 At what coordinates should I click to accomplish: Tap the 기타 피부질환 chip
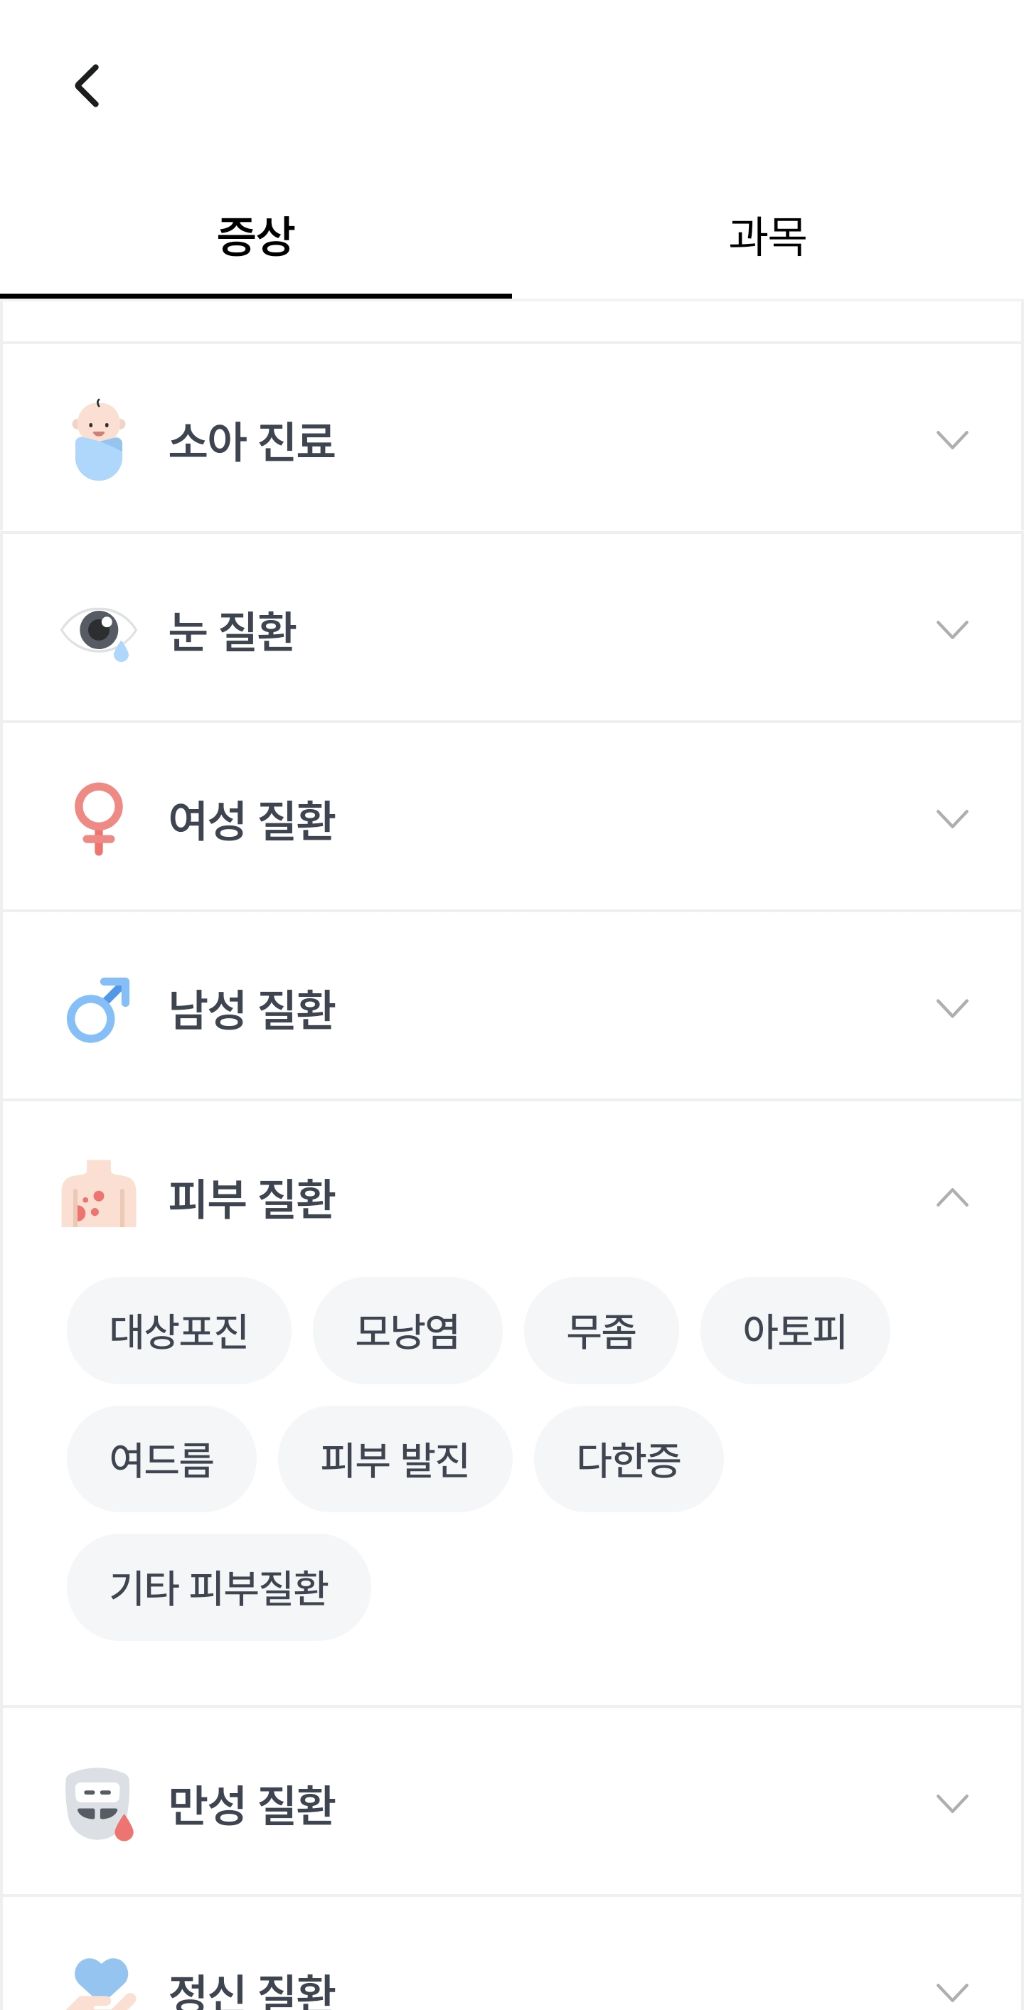tap(218, 1587)
